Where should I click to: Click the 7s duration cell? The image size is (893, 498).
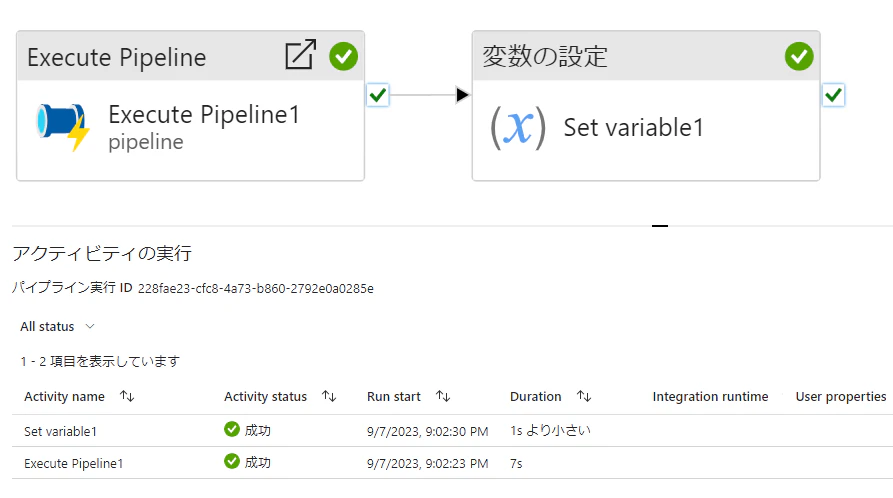tap(516, 463)
